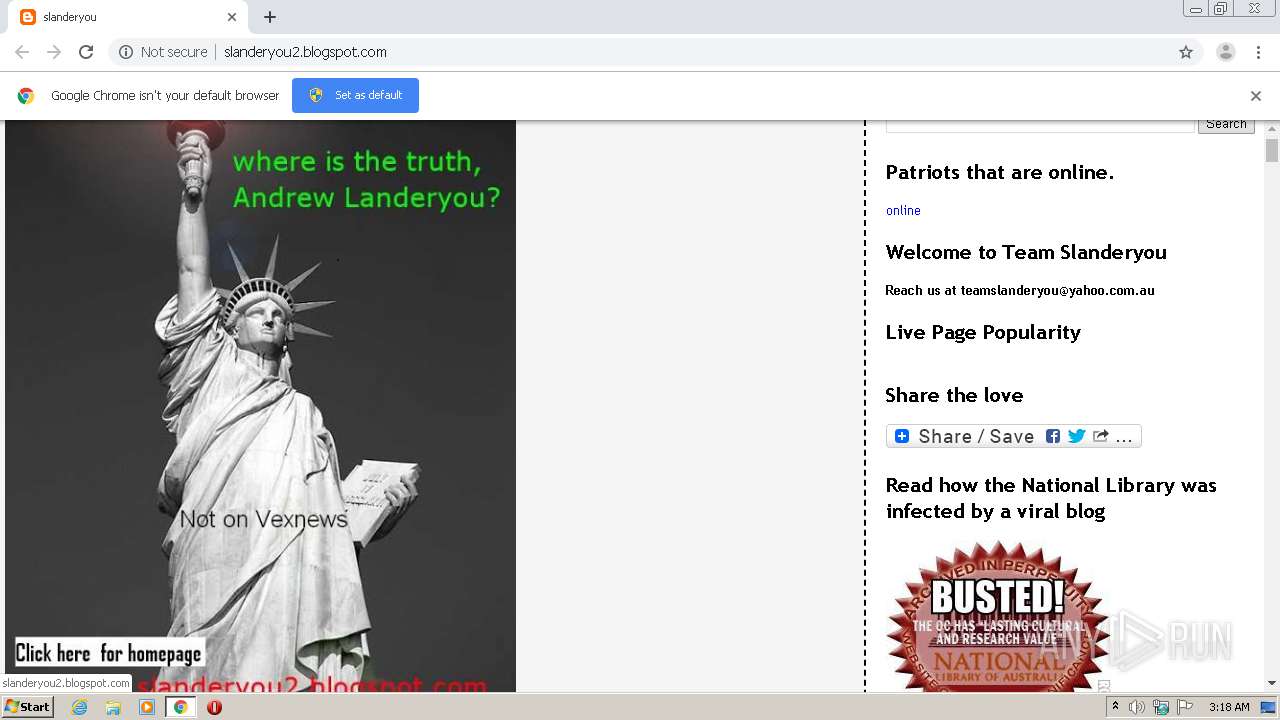Open the 'online' patriots link
The height and width of the screenshot is (720, 1280).
(x=903, y=210)
